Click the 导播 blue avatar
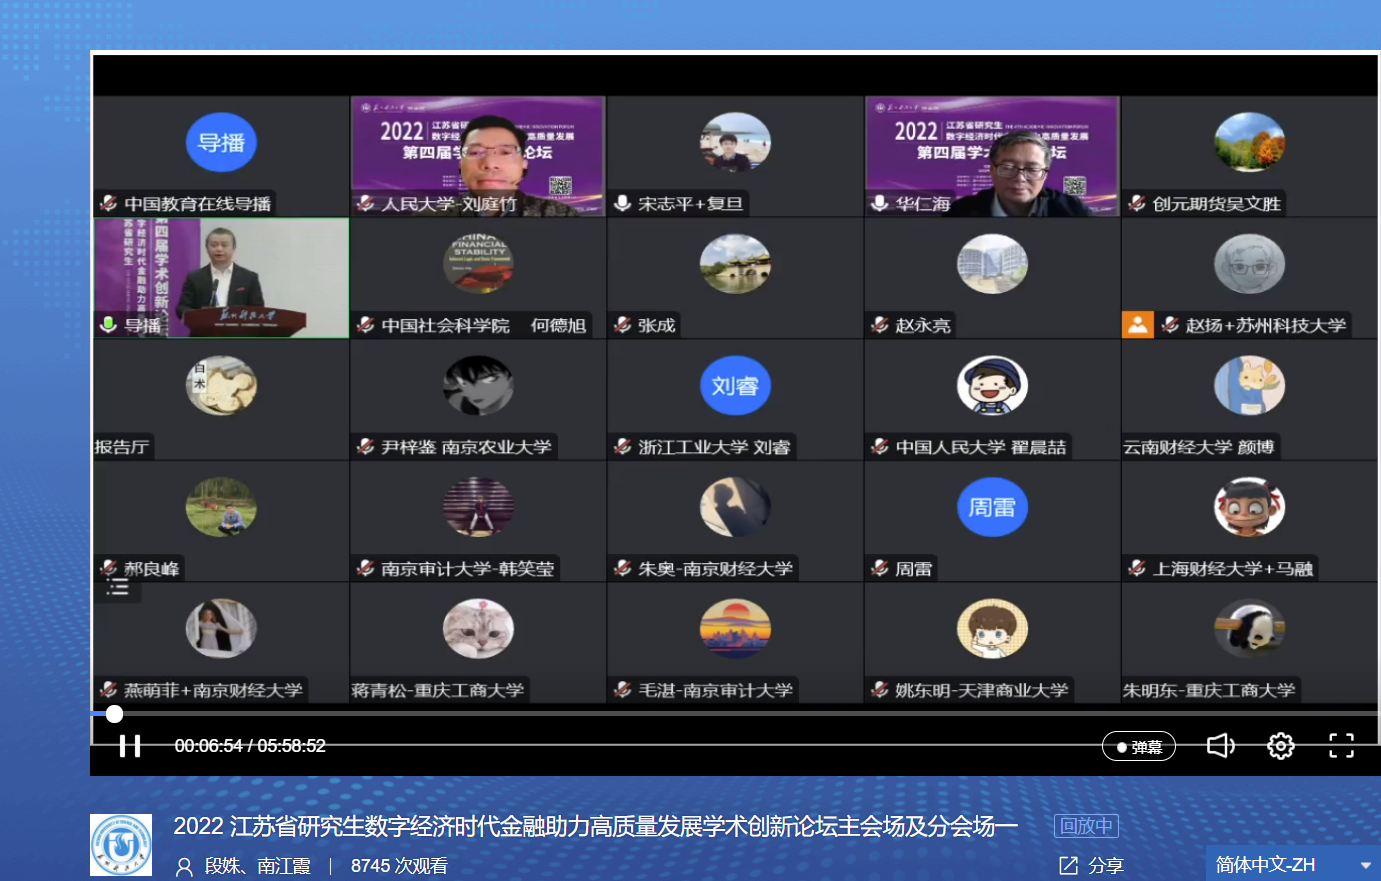This screenshot has width=1381, height=881. click(221, 143)
